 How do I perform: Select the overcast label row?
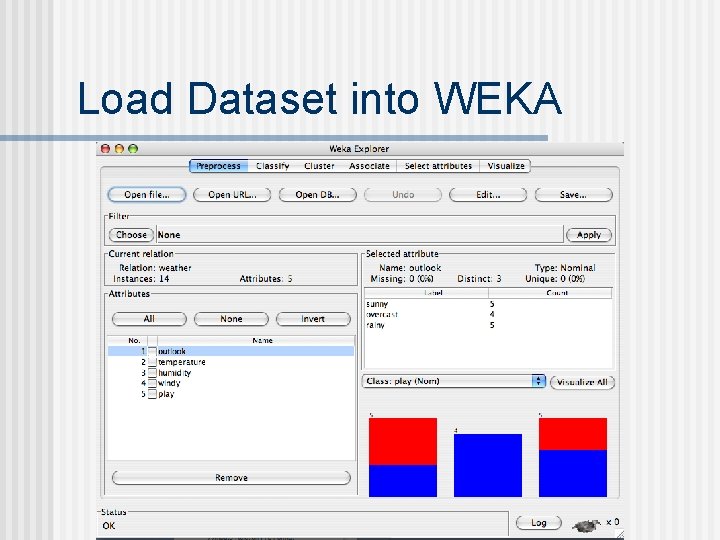pyautogui.click(x=488, y=315)
